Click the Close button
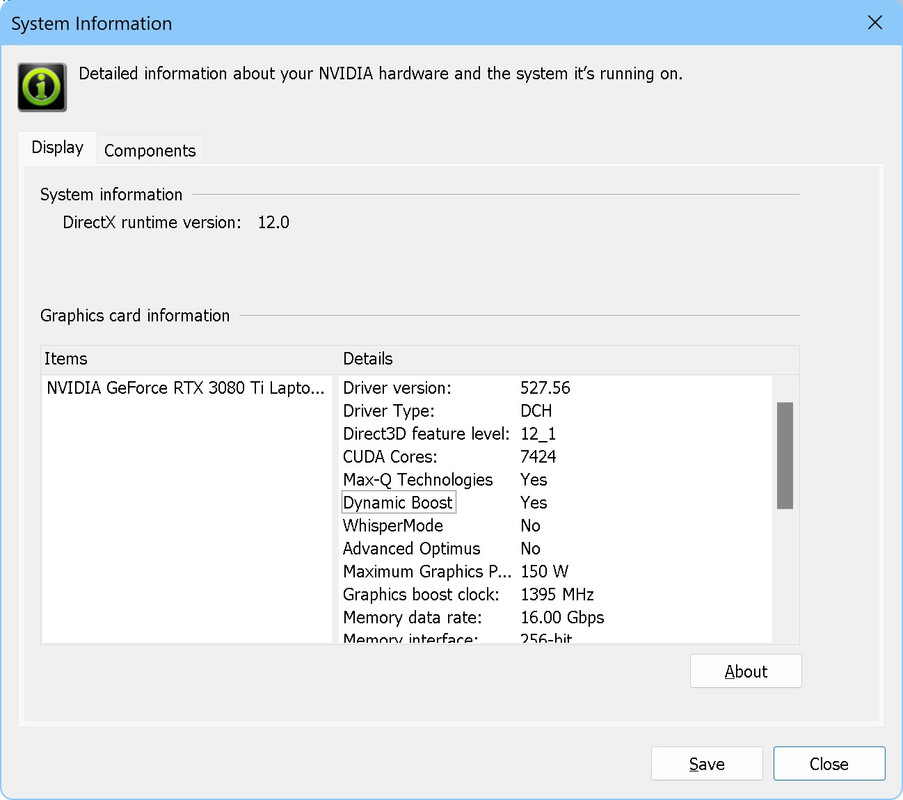This screenshot has width=903, height=800. point(829,764)
